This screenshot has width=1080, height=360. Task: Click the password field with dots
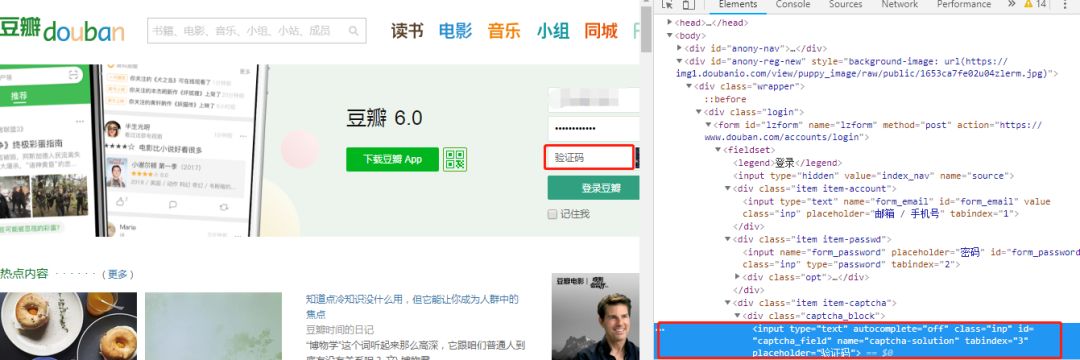click(x=594, y=129)
